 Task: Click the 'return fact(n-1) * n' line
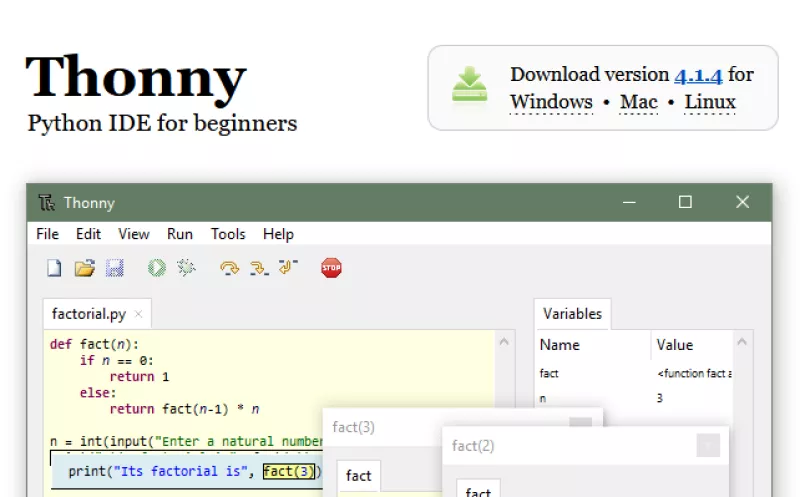(x=184, y=409)
